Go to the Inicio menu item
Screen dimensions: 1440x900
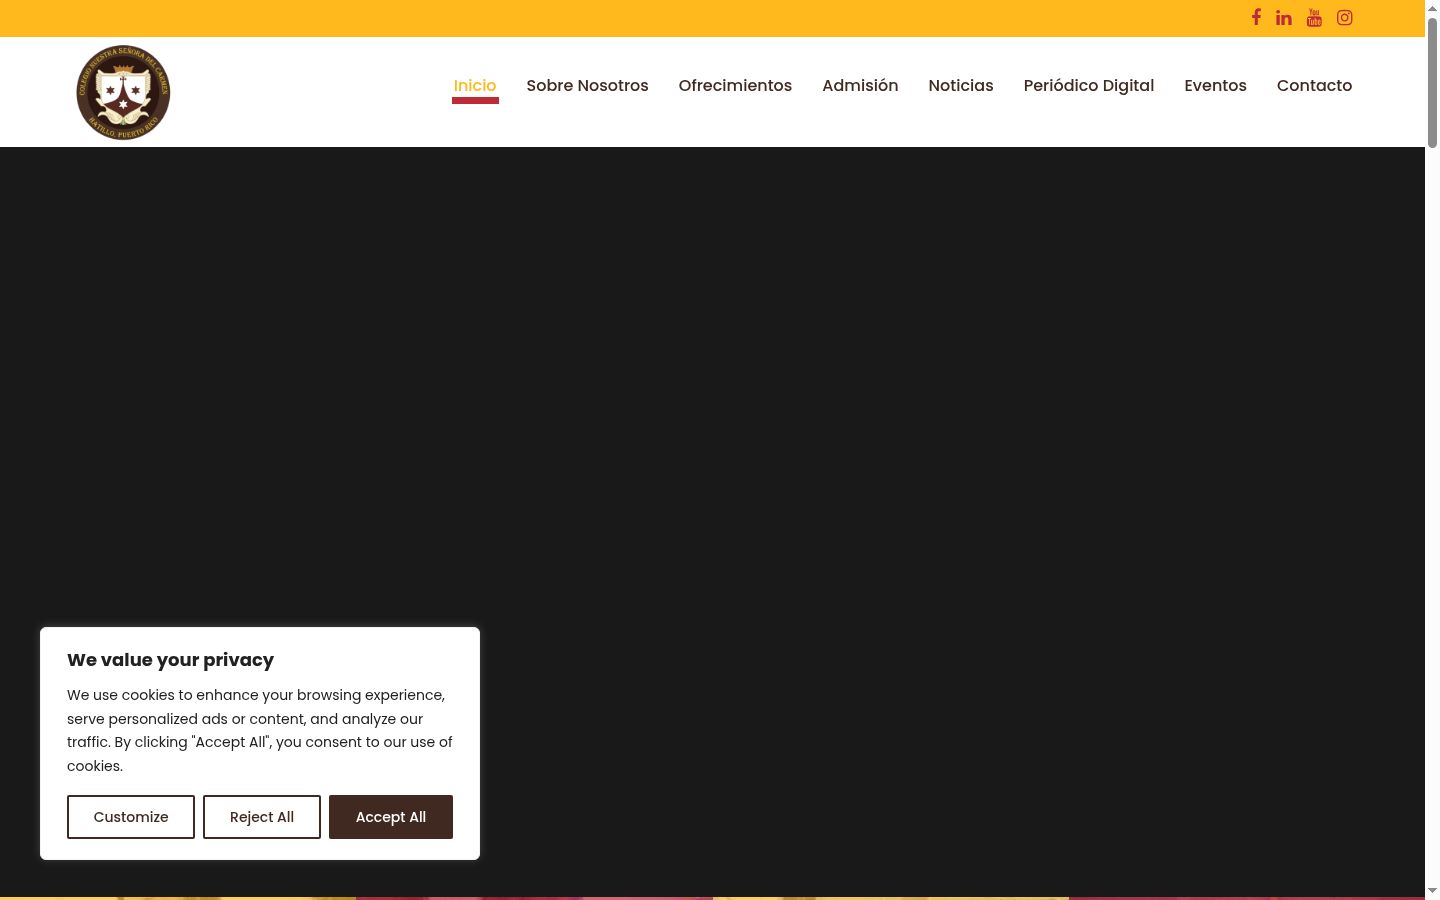[475, 86]
